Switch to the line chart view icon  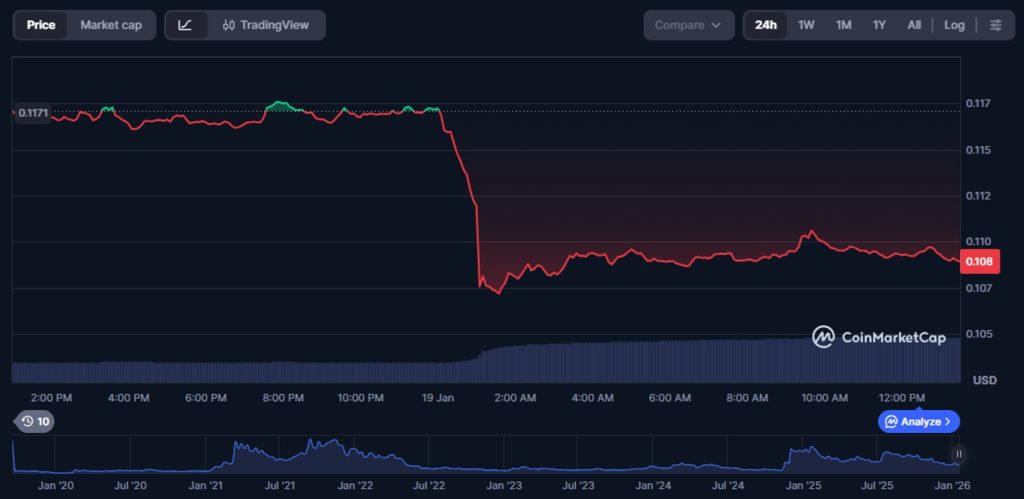coord(185,25)
